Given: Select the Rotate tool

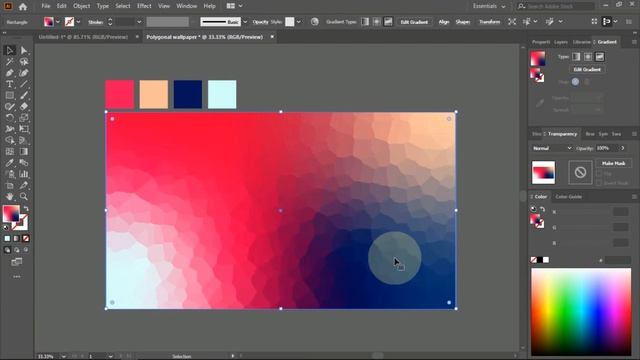Looking at the screenshot, I should tap(9, 118).
